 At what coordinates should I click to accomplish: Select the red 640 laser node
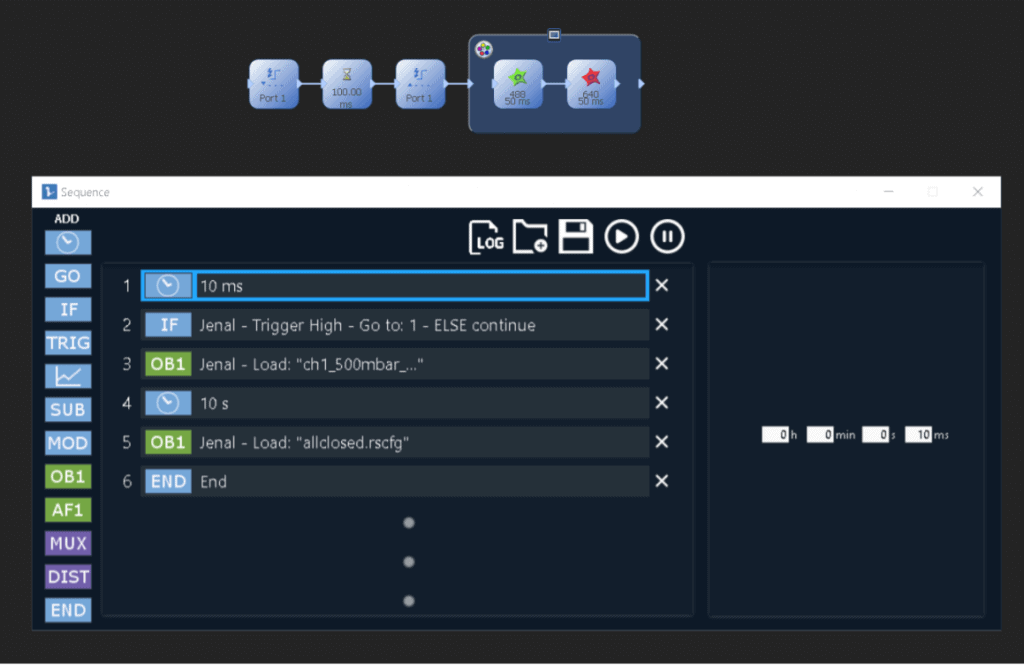[x=591, y=84]
